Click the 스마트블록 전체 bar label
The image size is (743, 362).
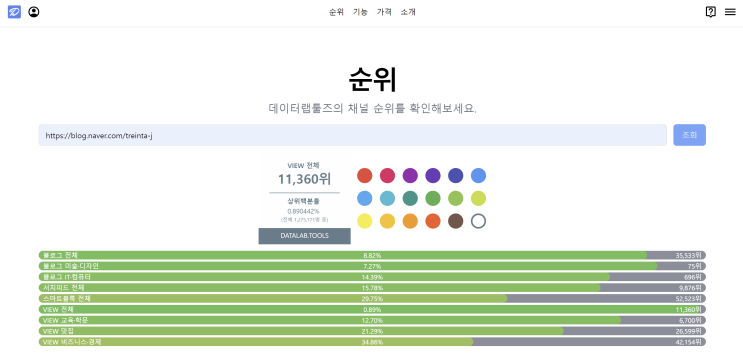click(x=66, y=299)
